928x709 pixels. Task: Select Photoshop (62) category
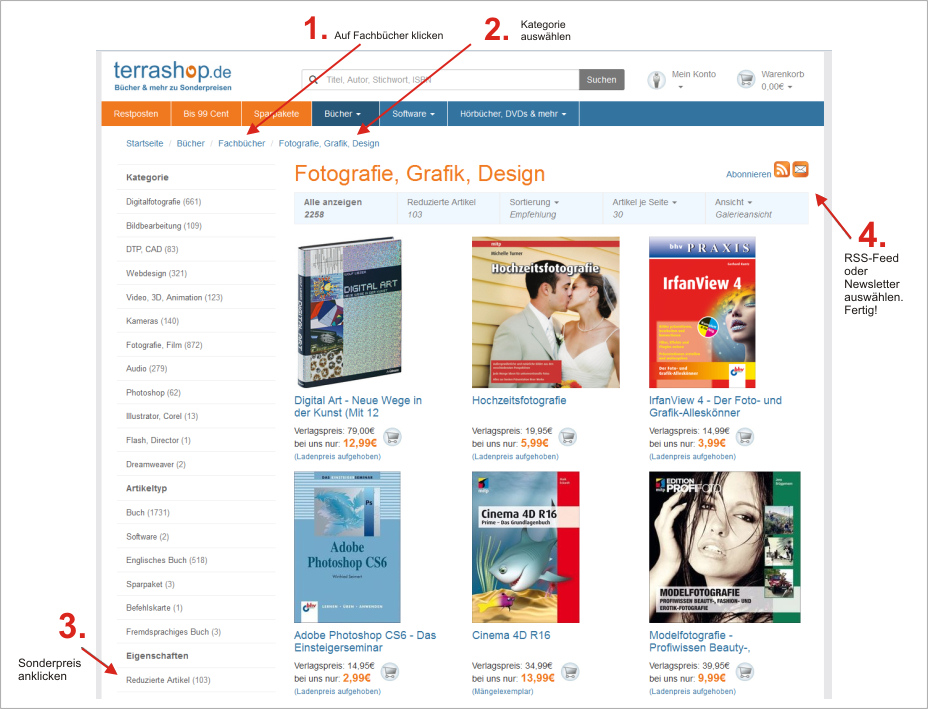tap(153, 392)
